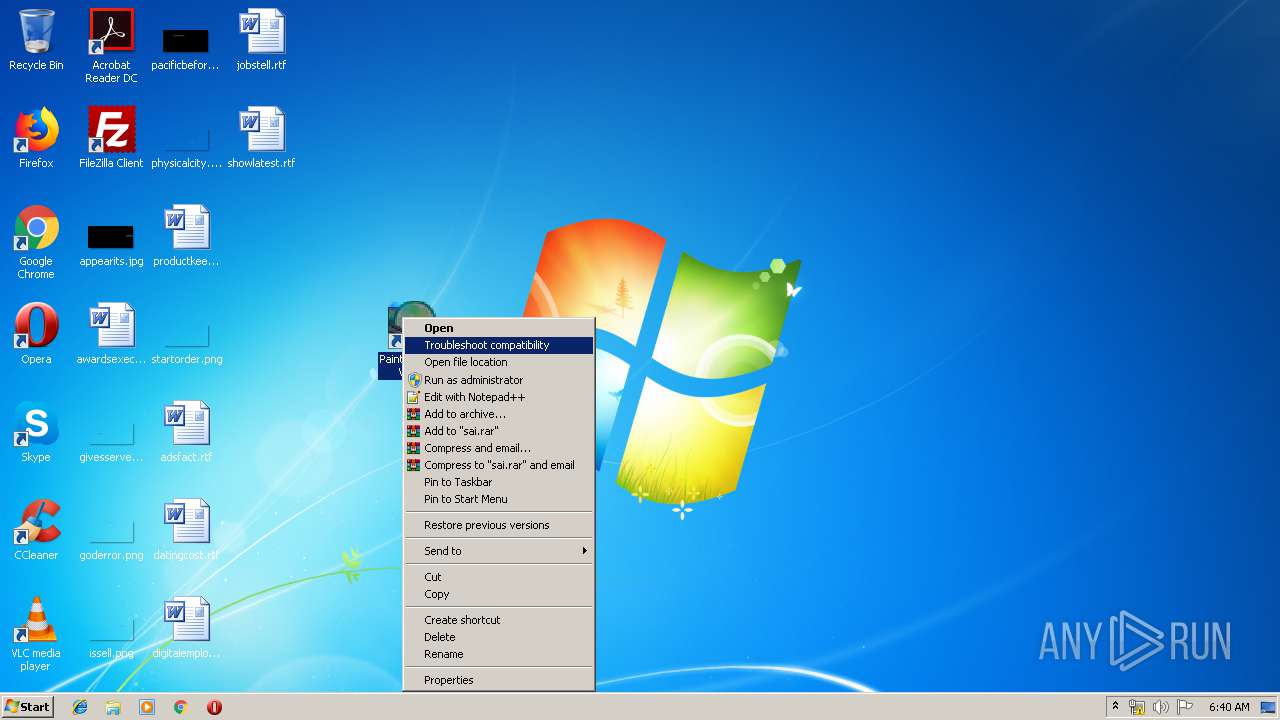
Task: Select the digitalemplo document icon
Action: [186, 628]
